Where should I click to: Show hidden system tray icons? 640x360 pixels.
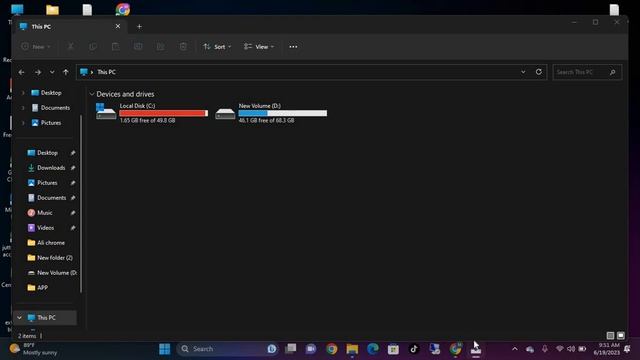point(515,349)
